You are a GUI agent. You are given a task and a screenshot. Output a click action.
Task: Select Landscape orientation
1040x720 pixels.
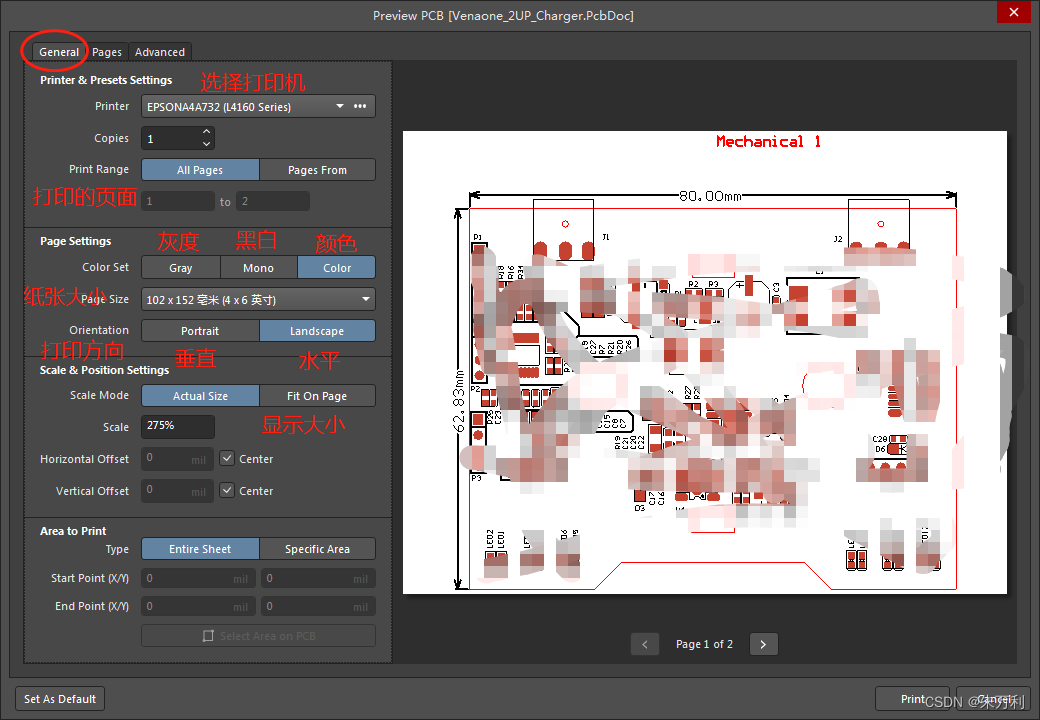(317, 331)
